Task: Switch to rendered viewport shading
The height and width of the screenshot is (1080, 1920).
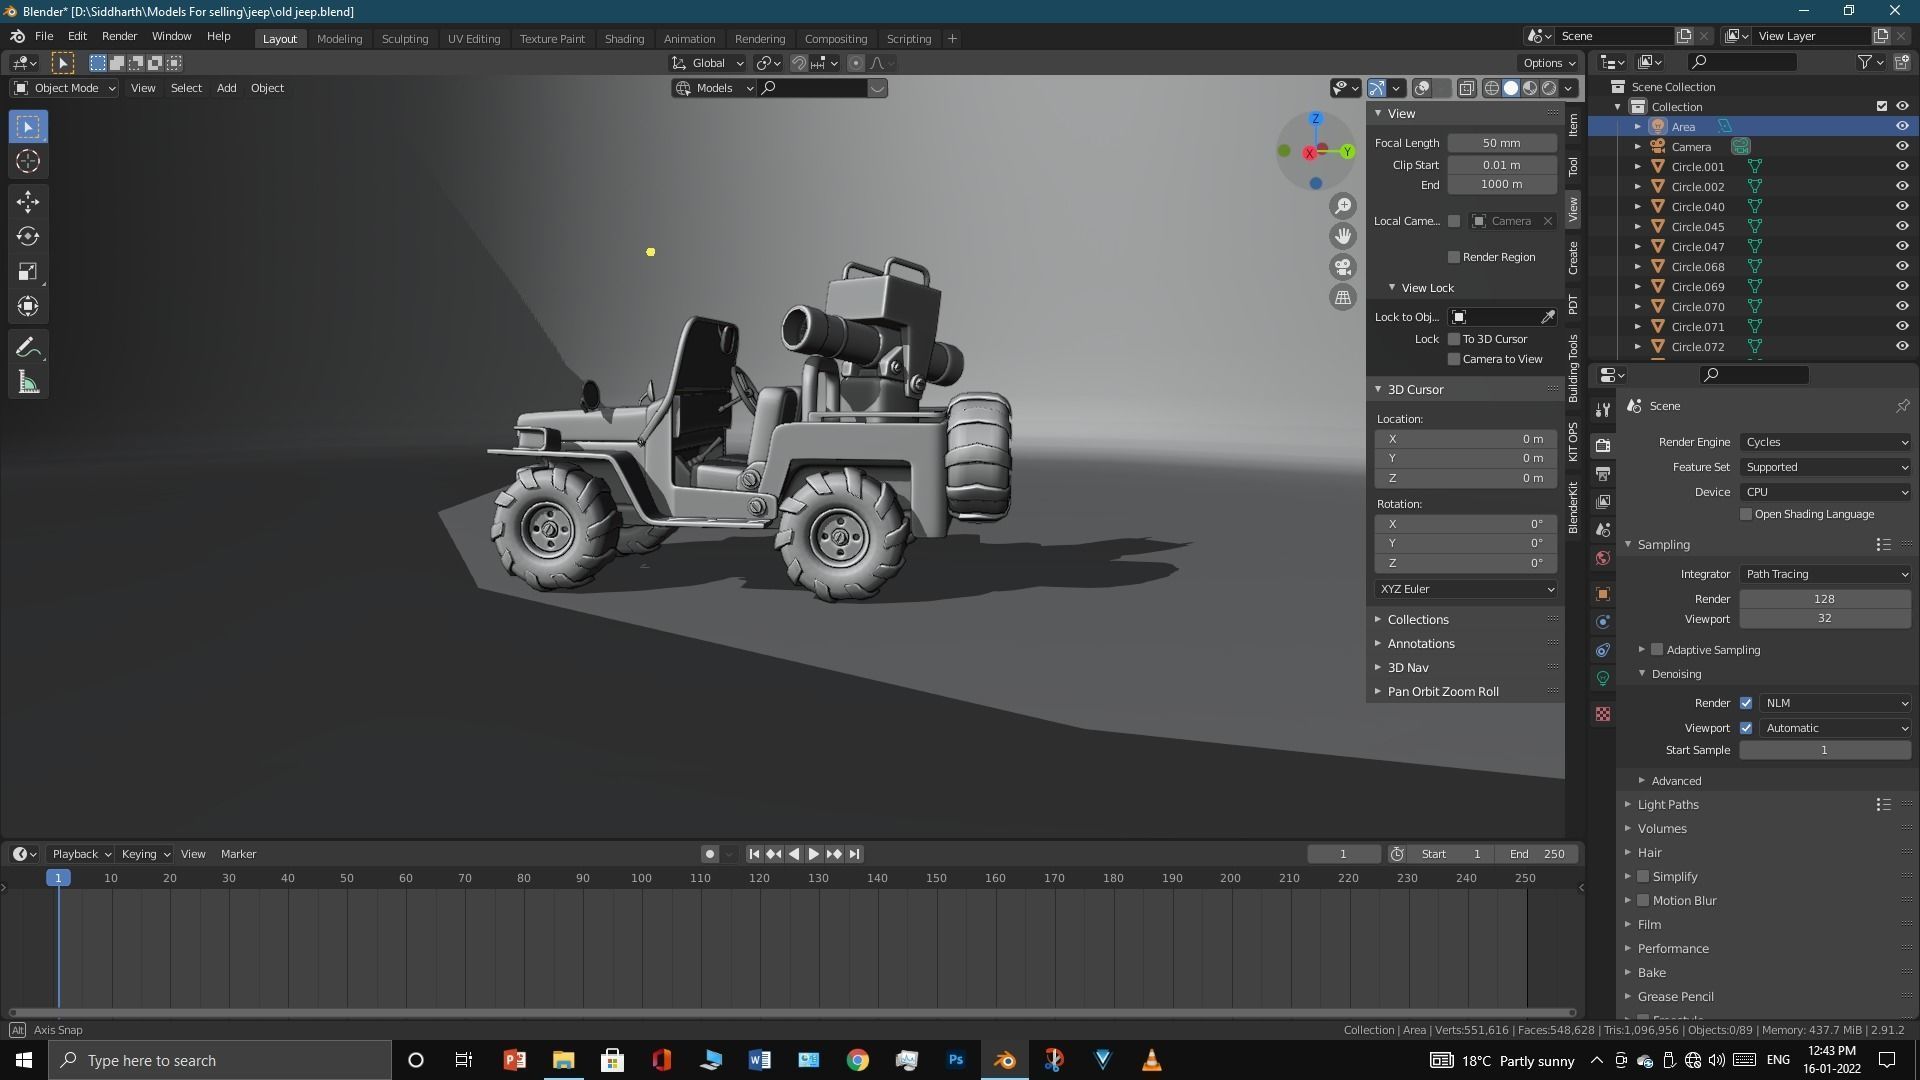Action: point(1549,88)
